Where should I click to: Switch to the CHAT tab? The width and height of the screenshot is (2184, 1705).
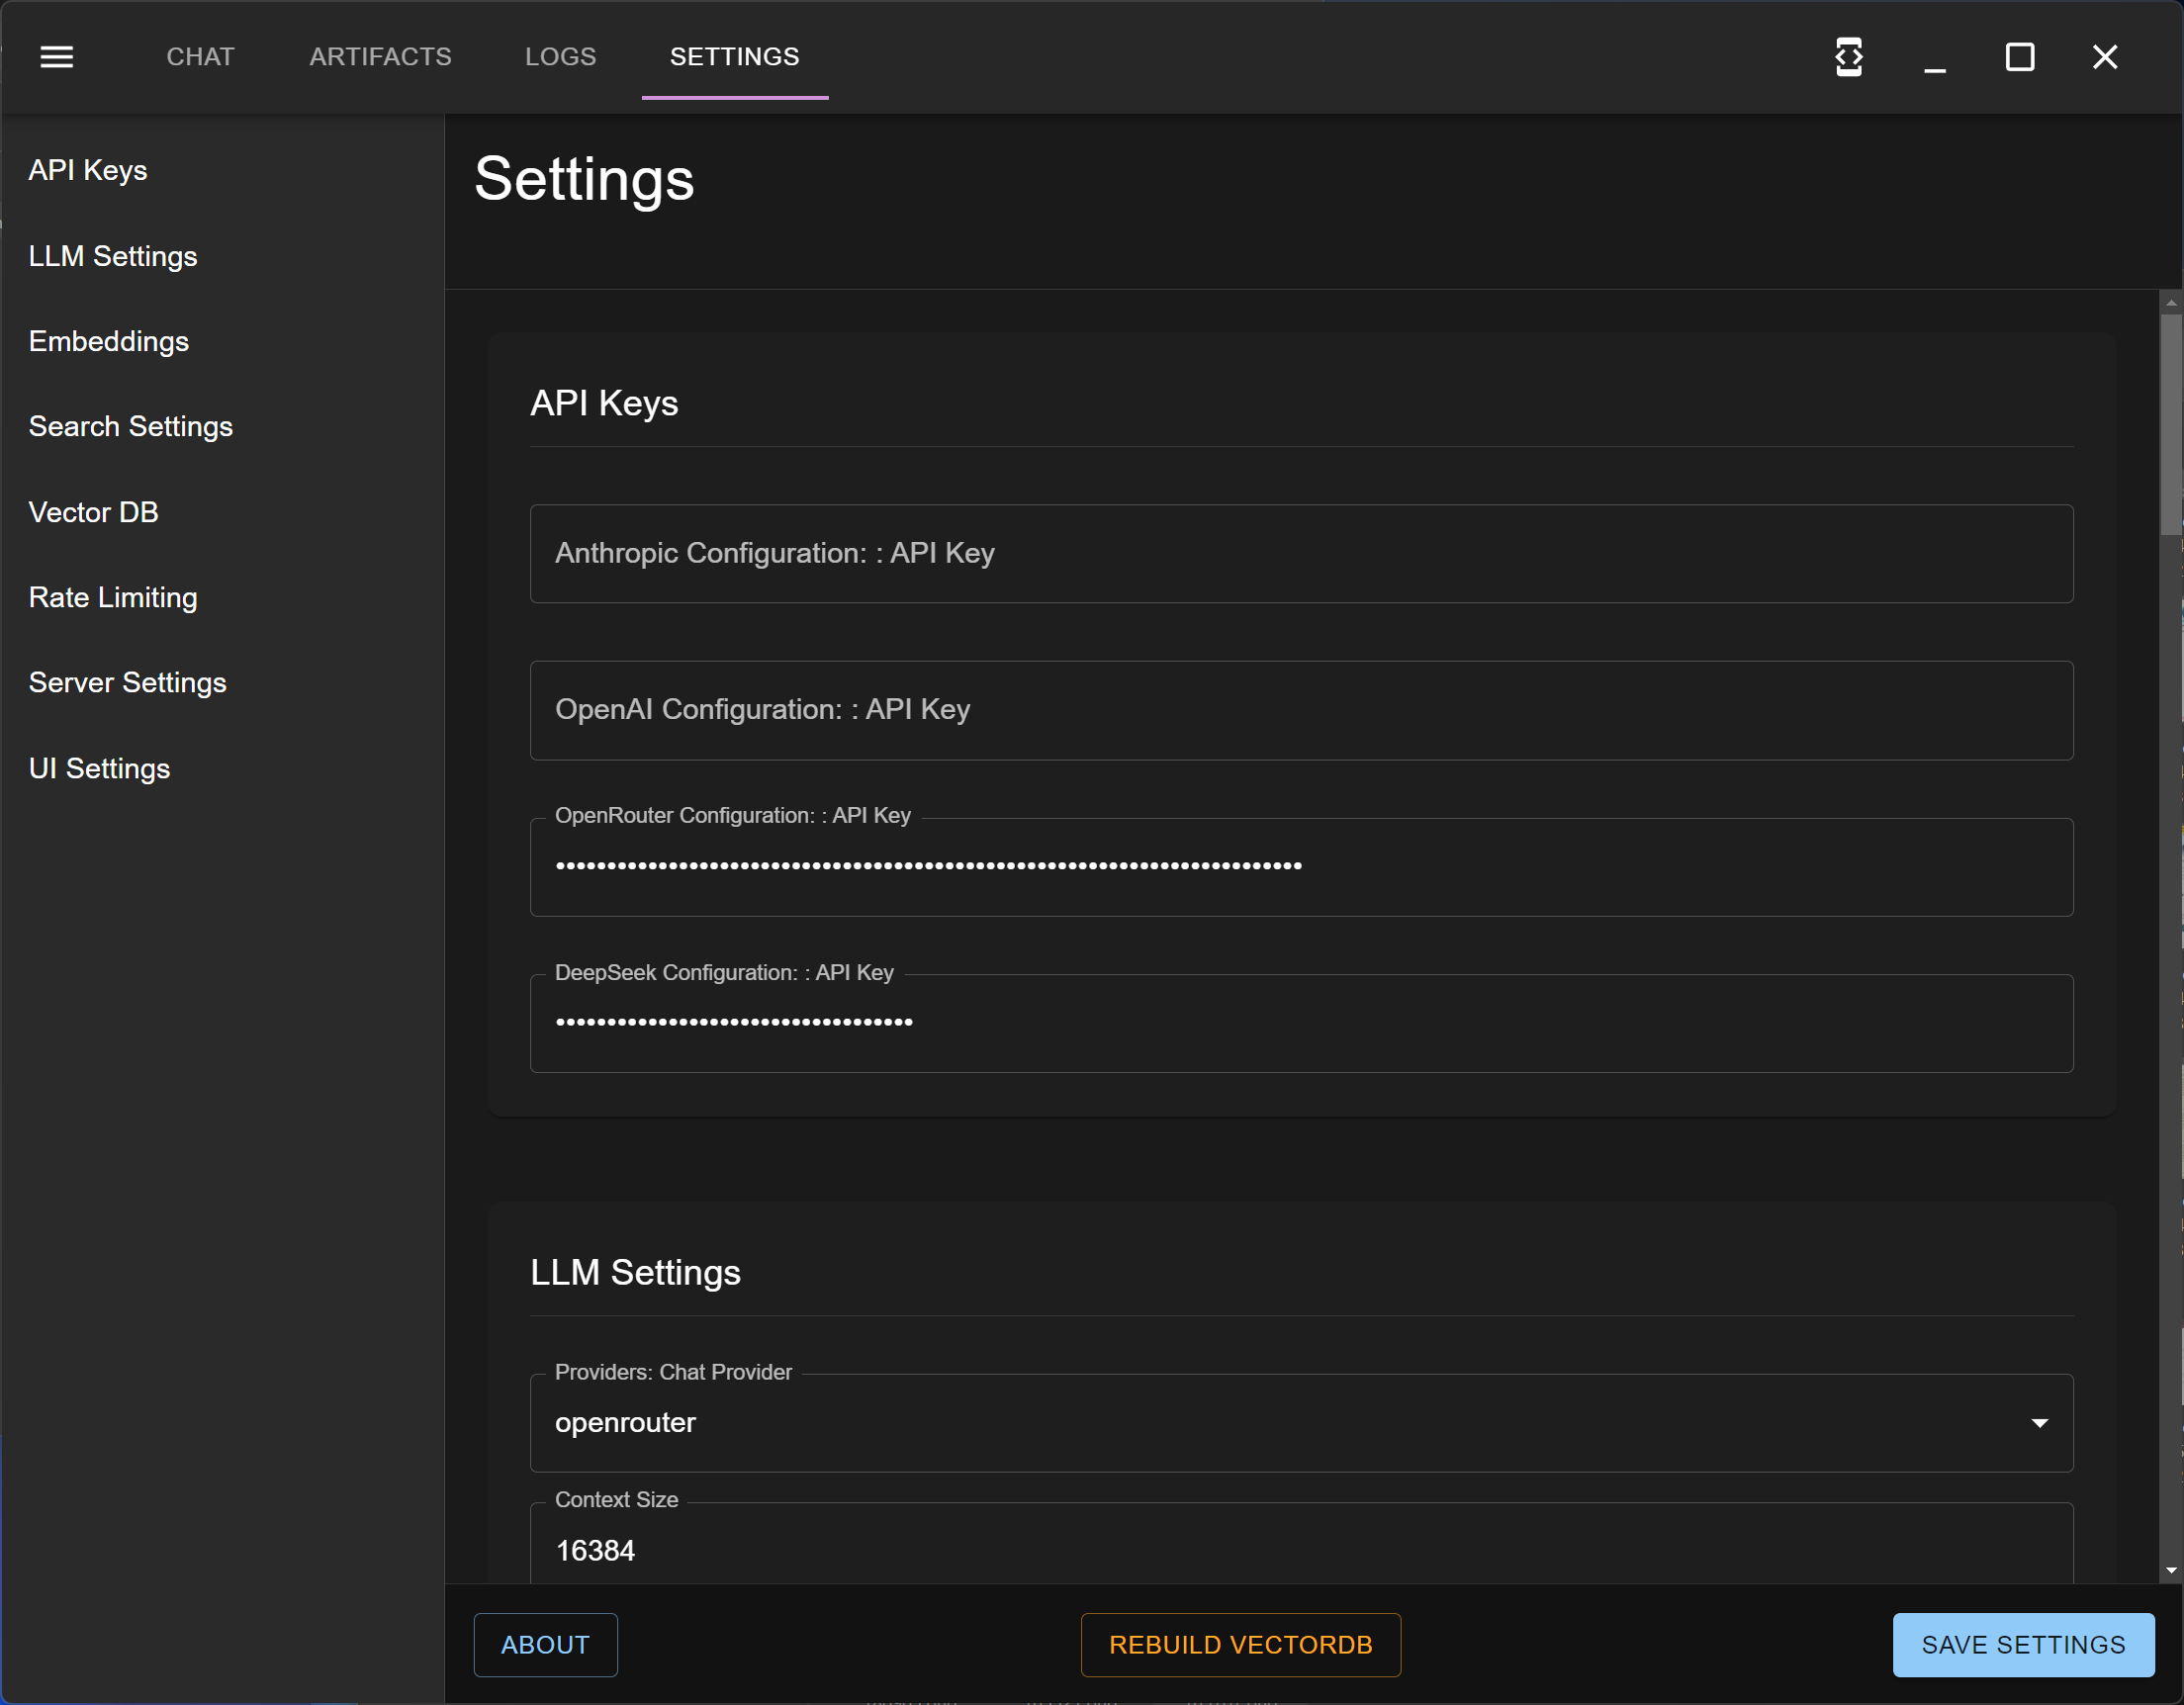coord(200,57)
